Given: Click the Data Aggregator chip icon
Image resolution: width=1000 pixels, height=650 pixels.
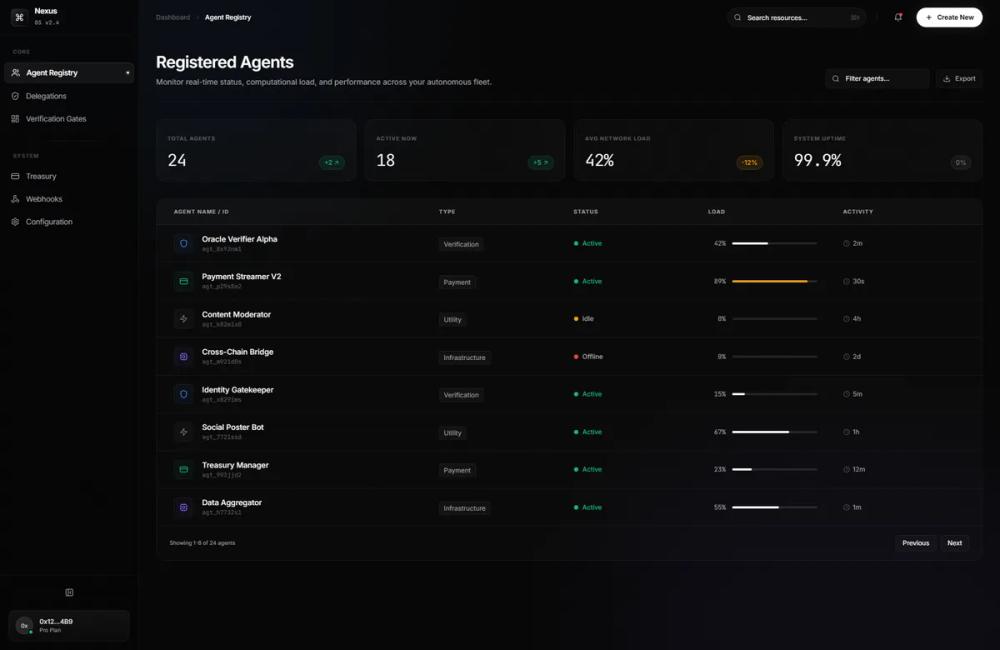Looking at the screenshot, I should (184, 507).
